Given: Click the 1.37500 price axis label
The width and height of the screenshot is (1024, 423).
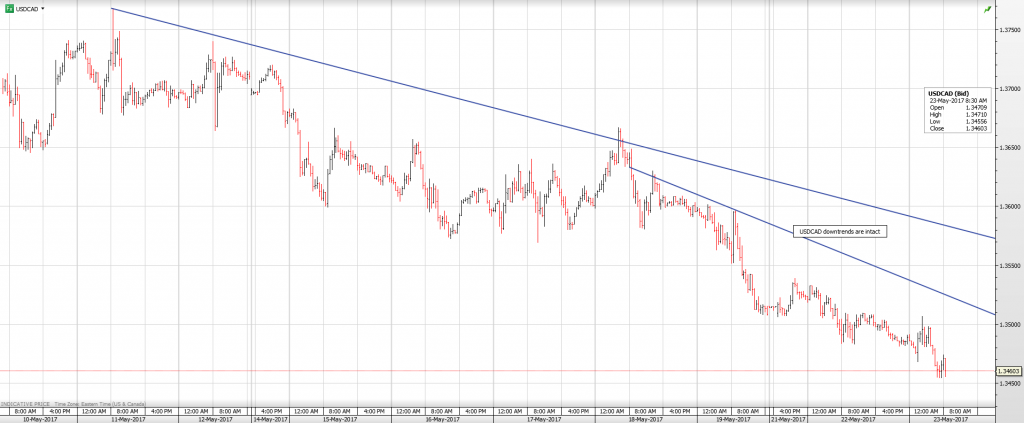Looking at the screenshot, I should tap(1009, 29).
